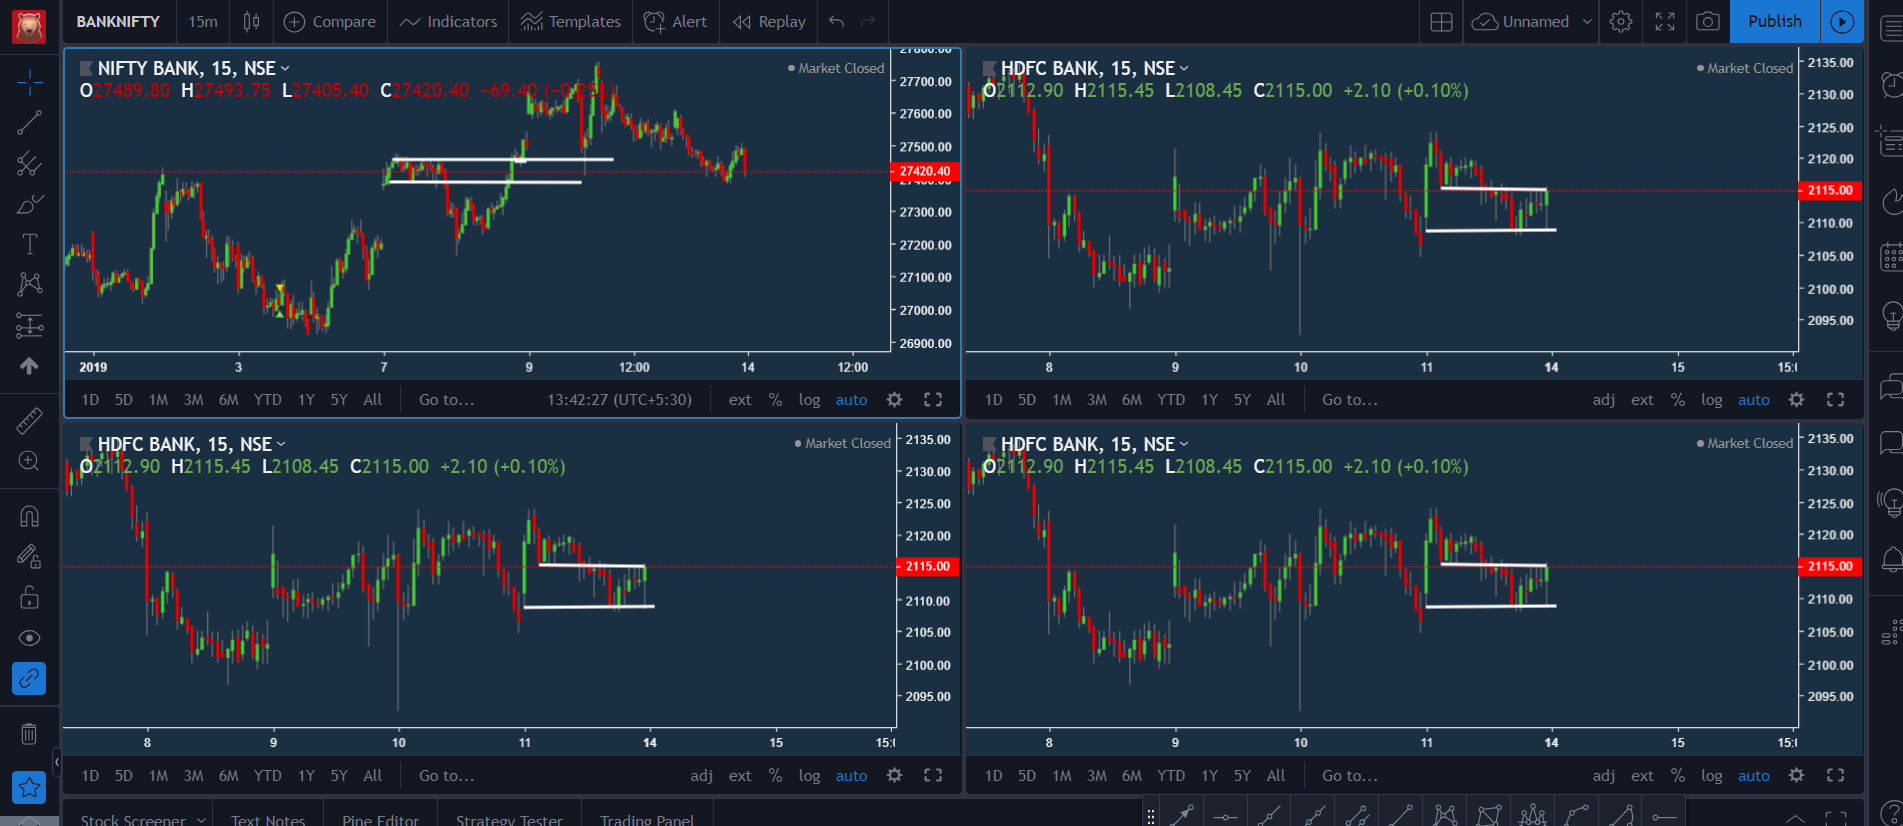Screen dimensions: 1903x826
Task: Open the Strategy Tester tab
Action: [x=509, y=819]
